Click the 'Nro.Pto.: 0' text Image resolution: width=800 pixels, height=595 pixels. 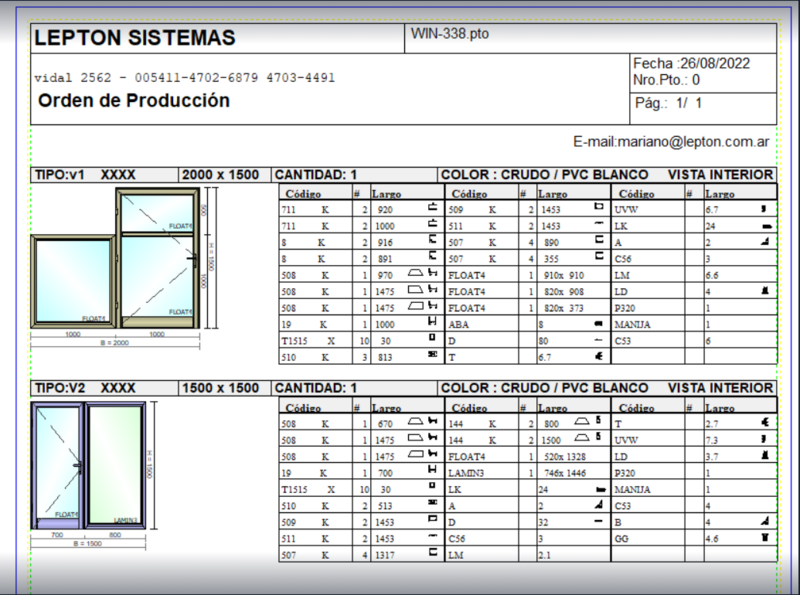click(x=666, y=80)
